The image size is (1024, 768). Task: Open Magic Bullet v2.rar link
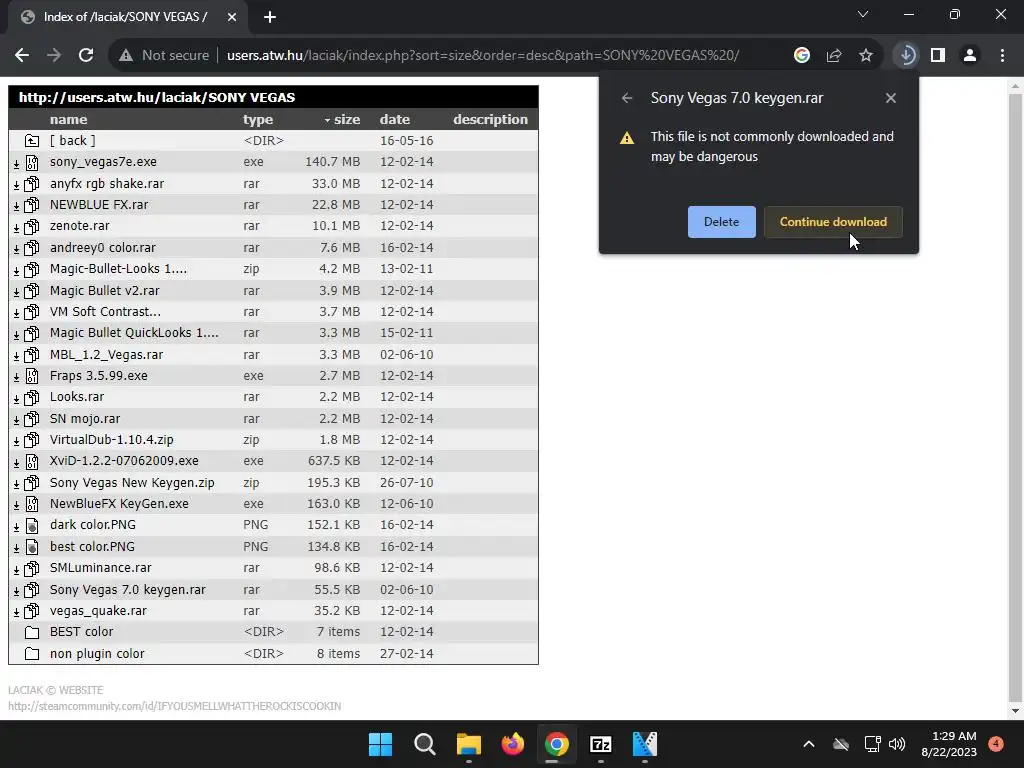104,291
